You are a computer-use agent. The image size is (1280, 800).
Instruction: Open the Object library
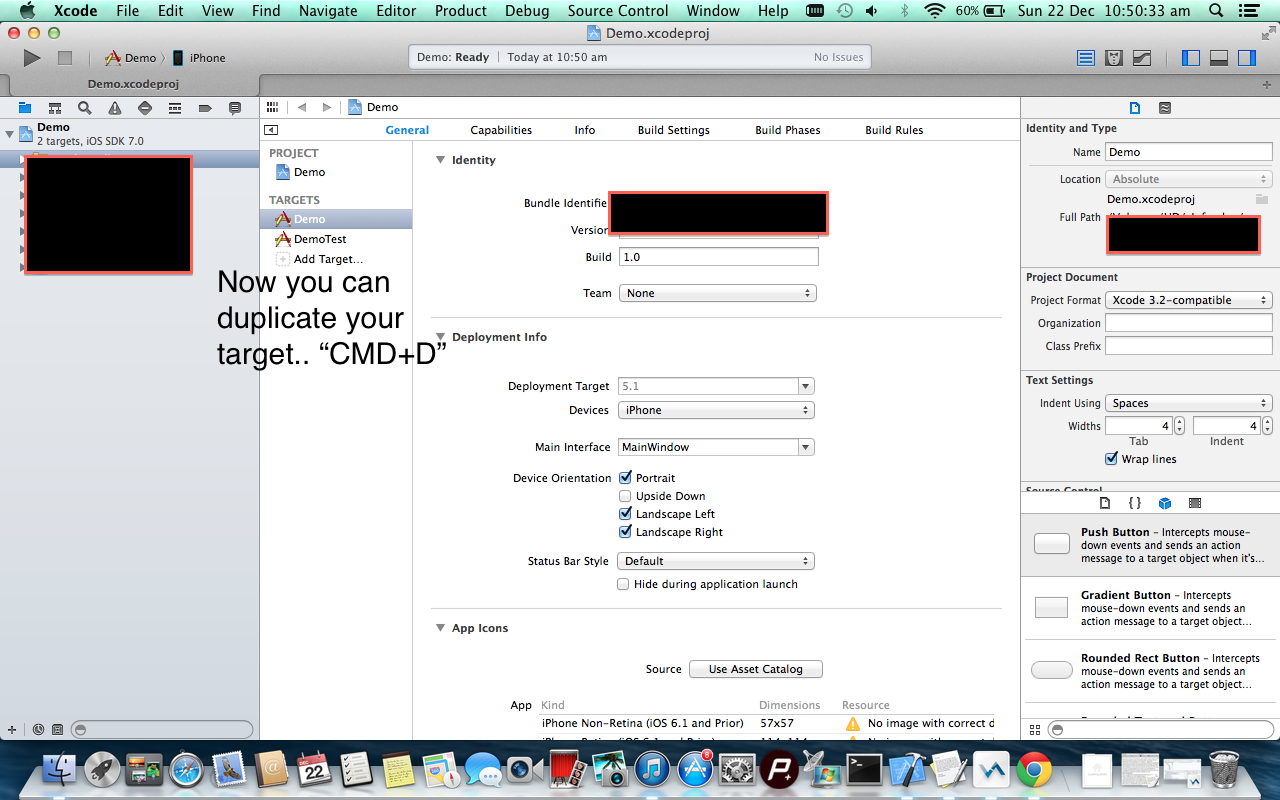pos(1165,503)
